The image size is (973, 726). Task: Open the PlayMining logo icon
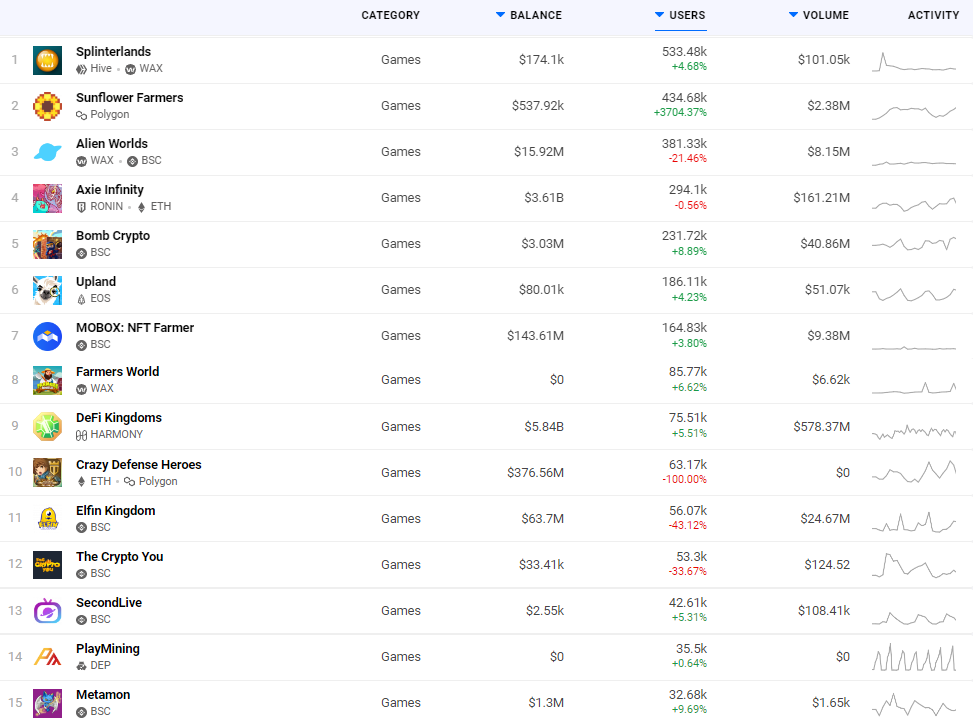[x=47, y=657]
